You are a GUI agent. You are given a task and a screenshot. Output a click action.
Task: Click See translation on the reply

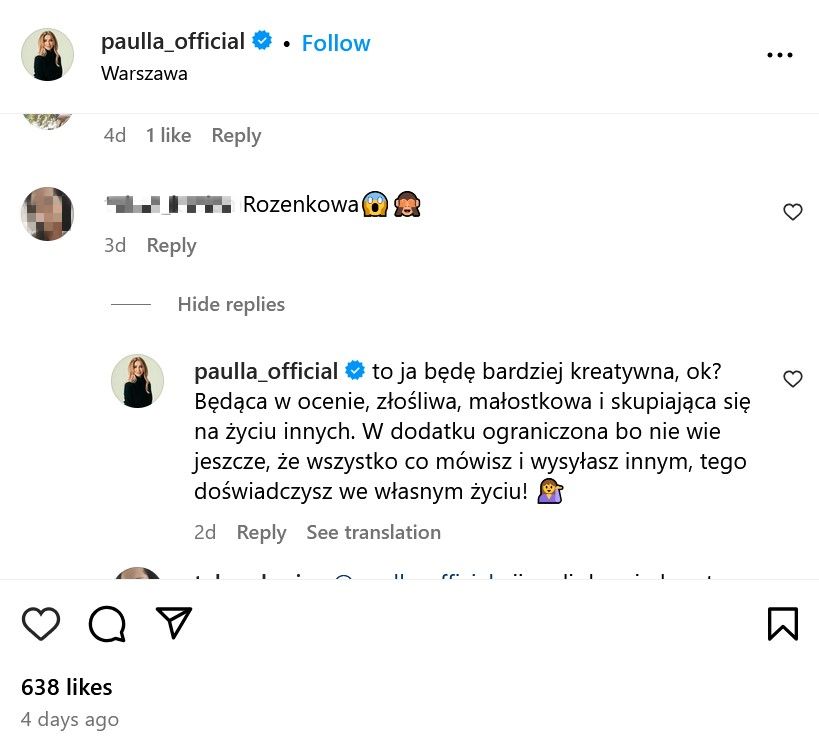[373, 532]
